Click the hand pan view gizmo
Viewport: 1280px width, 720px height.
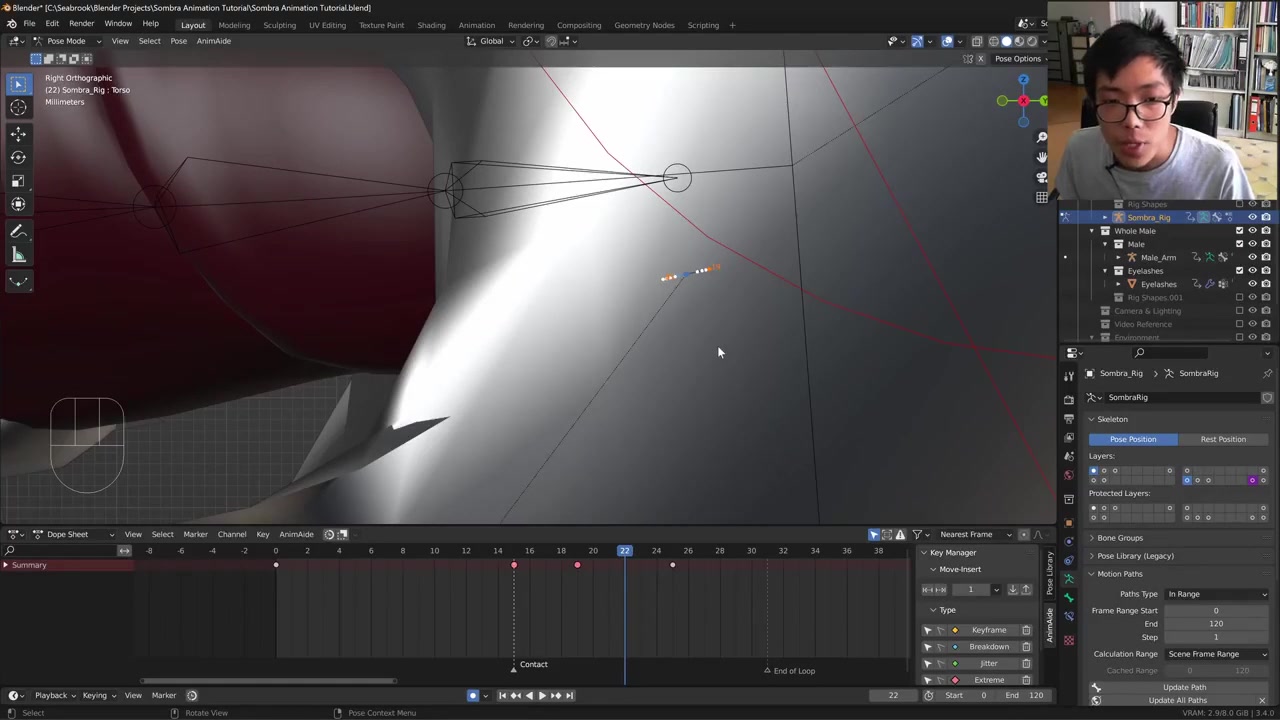tap(1042, 157)
